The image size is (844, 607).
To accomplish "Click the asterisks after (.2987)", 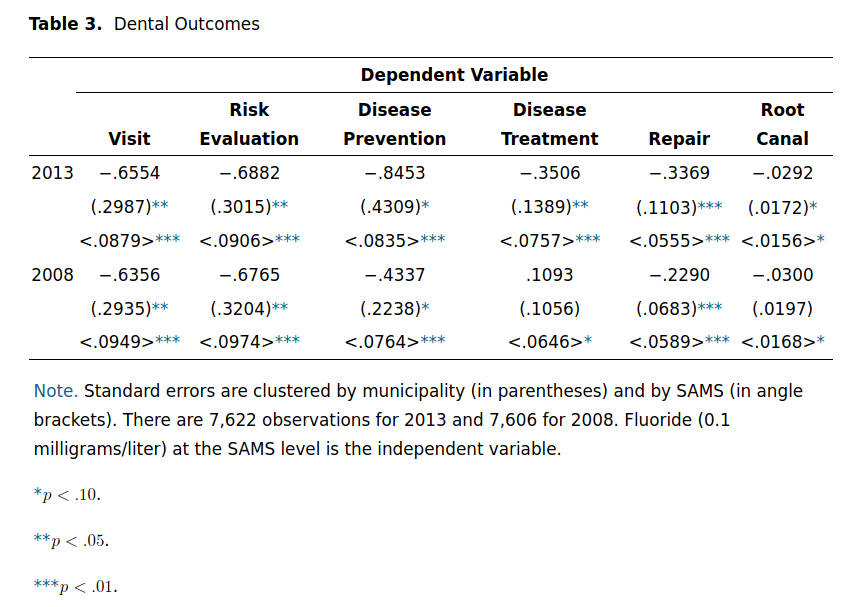I will pos(160,206).
